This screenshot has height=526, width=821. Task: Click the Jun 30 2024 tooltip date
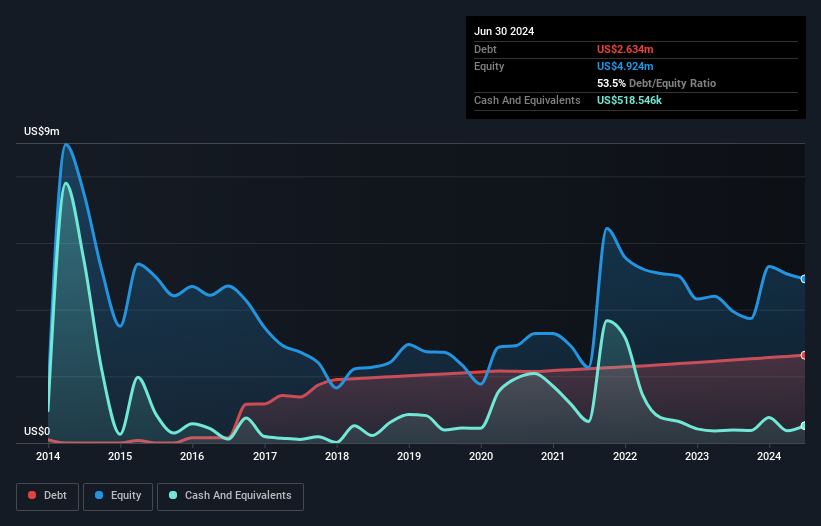pos(504,31)
